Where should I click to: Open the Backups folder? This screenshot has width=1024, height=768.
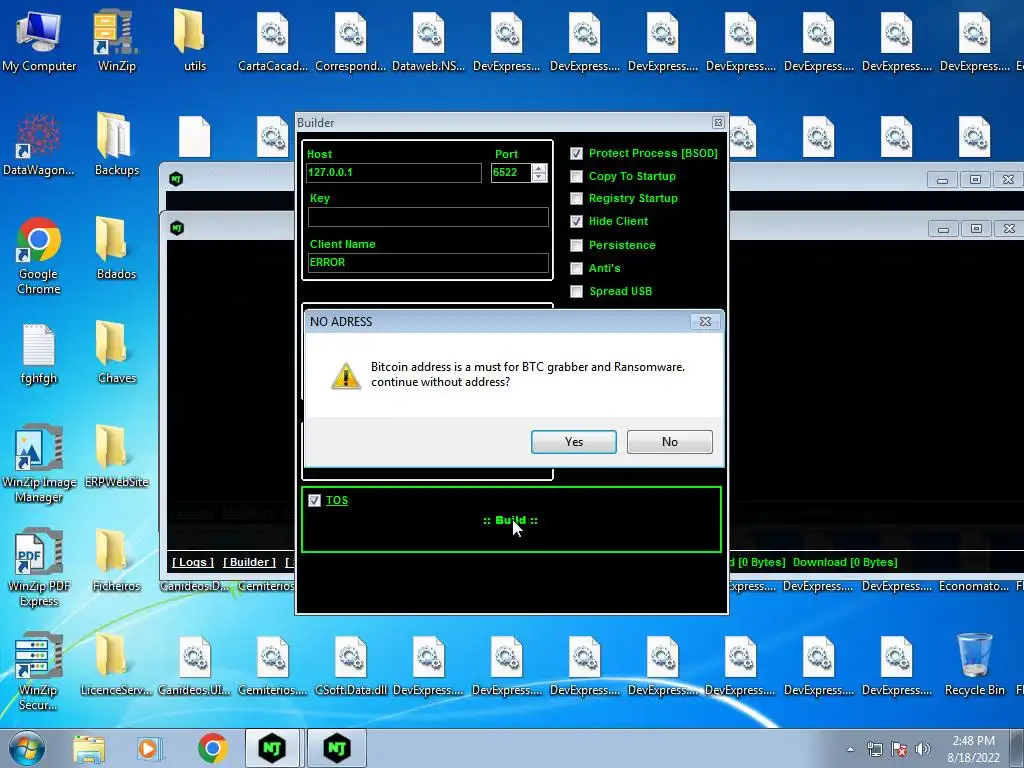[116, 144]
